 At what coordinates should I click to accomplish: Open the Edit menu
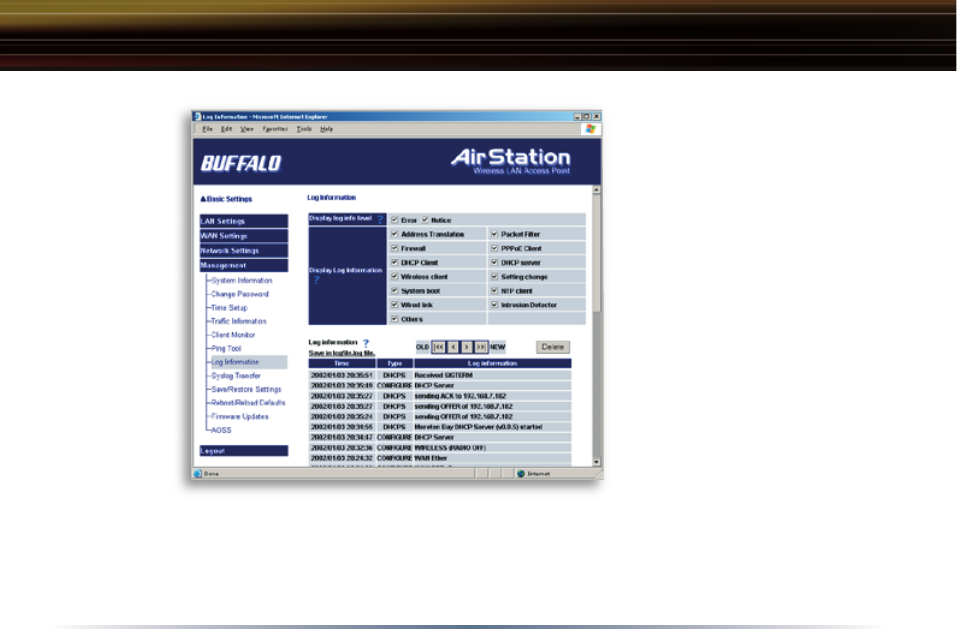click(x=226, y=129)
